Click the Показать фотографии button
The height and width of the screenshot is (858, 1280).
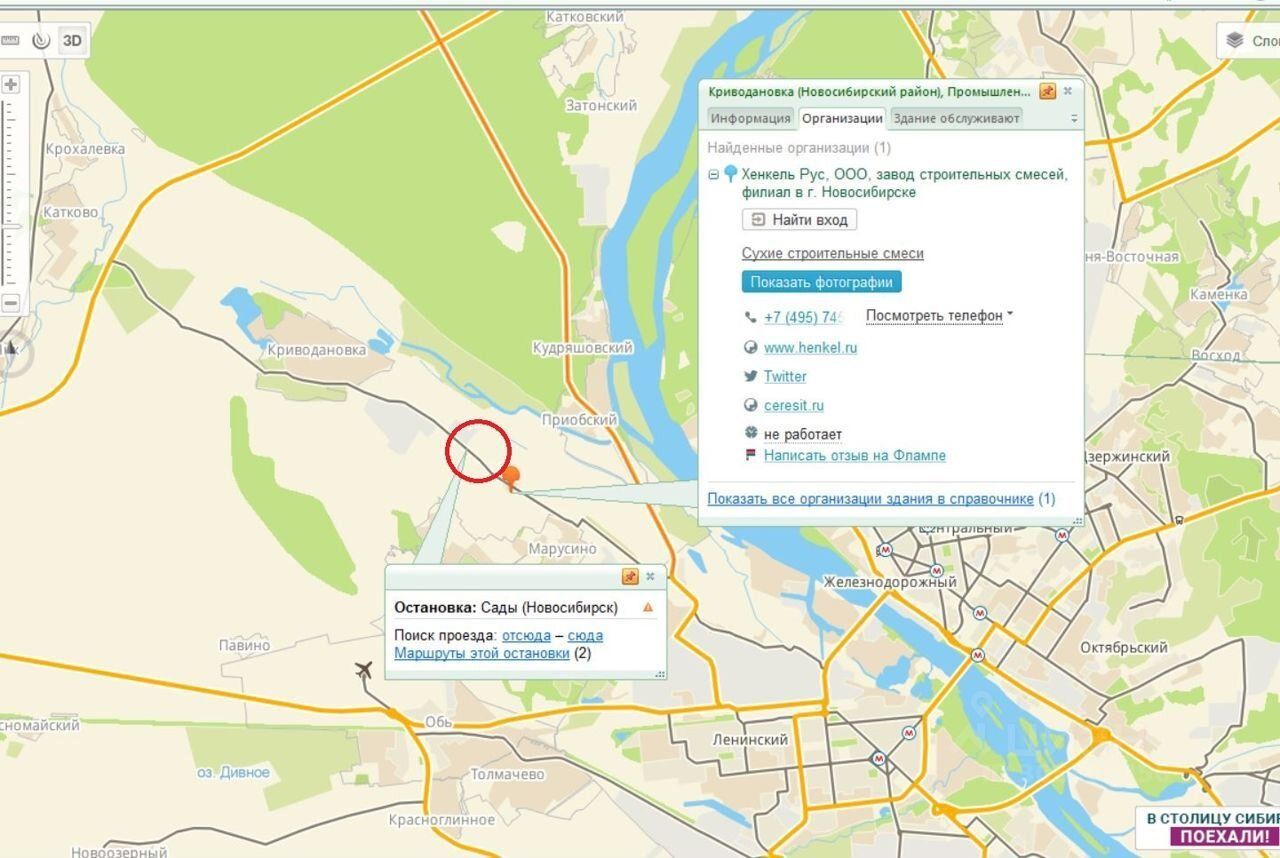822,282
